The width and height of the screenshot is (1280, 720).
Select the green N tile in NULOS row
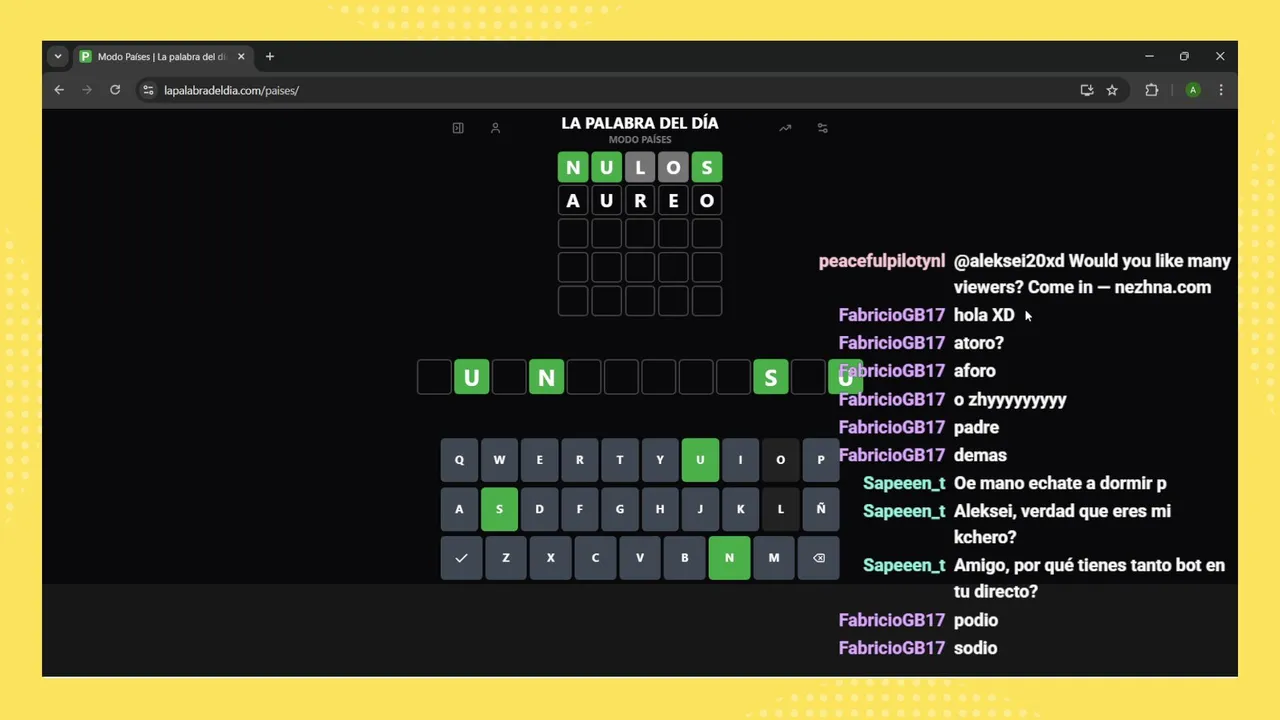pos(573,167)
